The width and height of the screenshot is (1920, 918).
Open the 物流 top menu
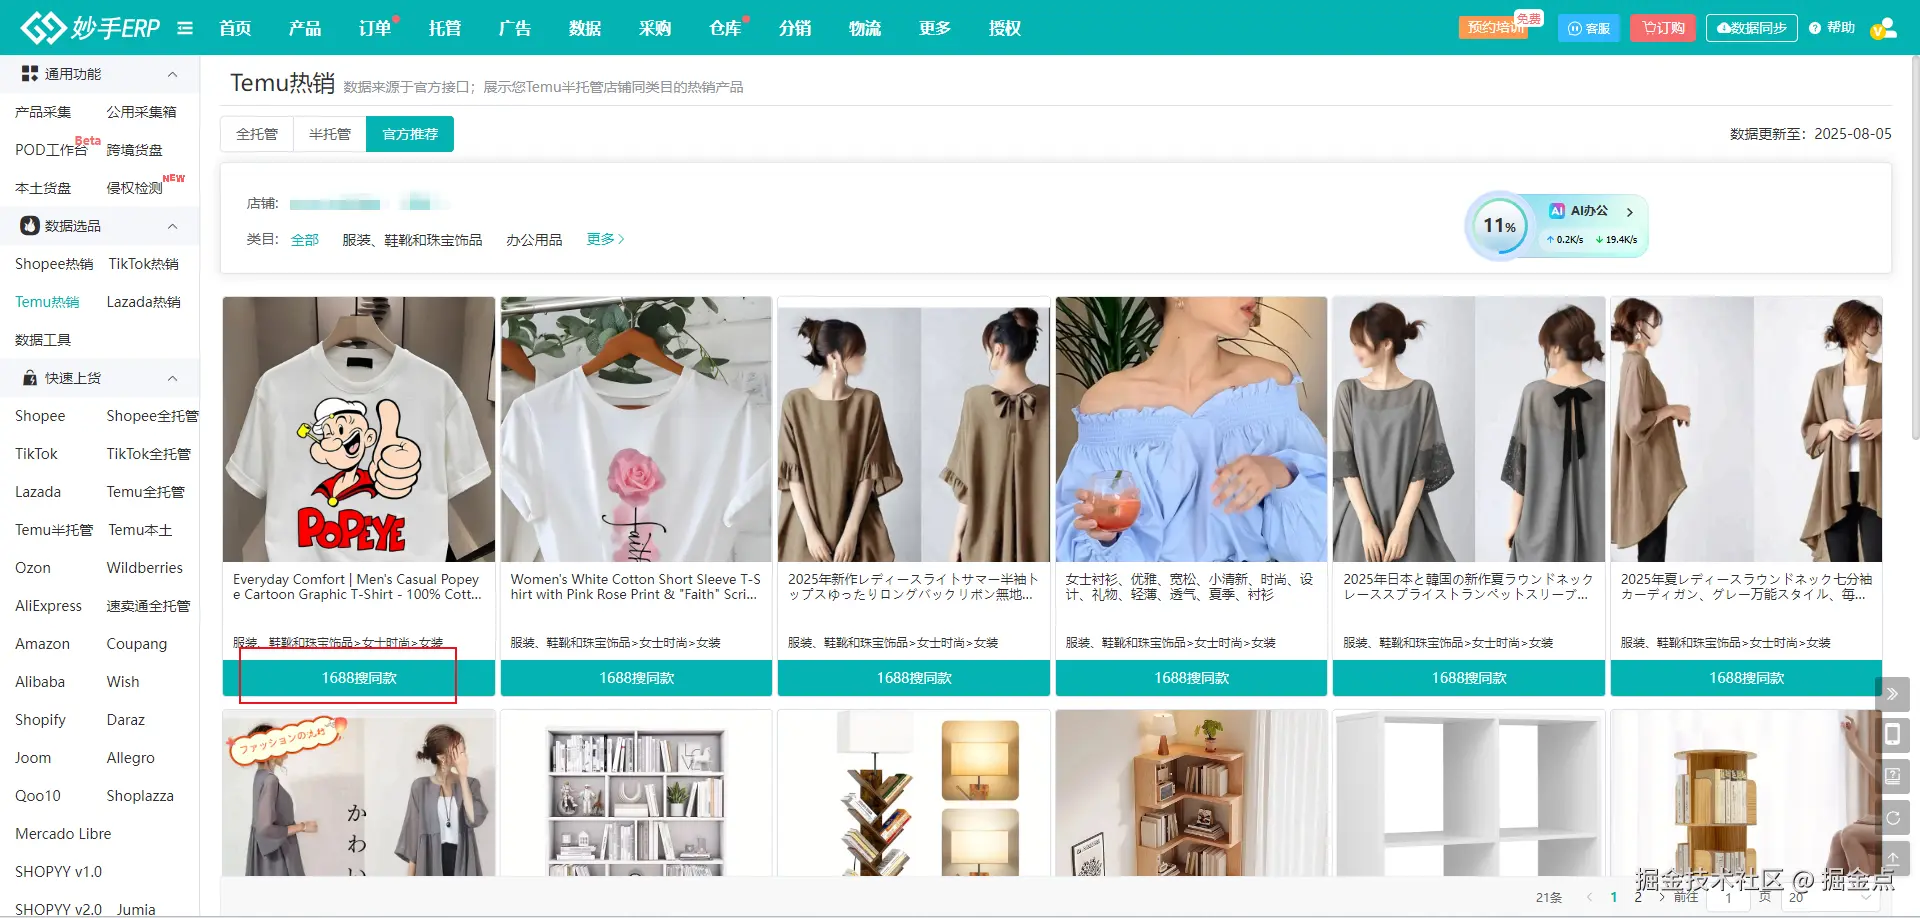pos(865,28)
